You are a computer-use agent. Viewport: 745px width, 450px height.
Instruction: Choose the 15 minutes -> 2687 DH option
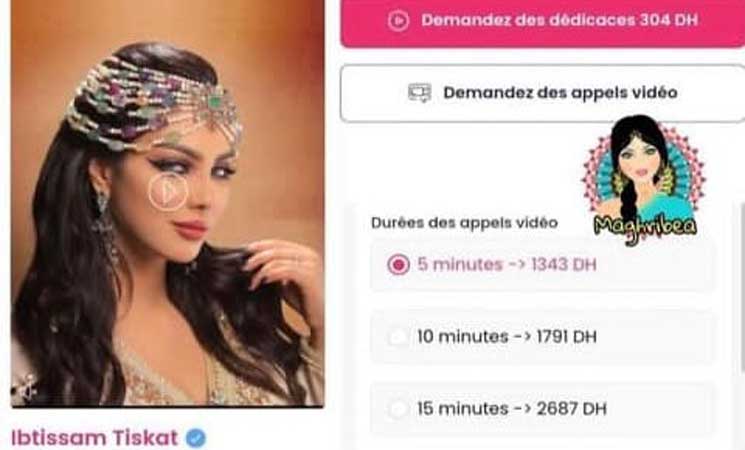pyautogui.click(x=543, y=409)
